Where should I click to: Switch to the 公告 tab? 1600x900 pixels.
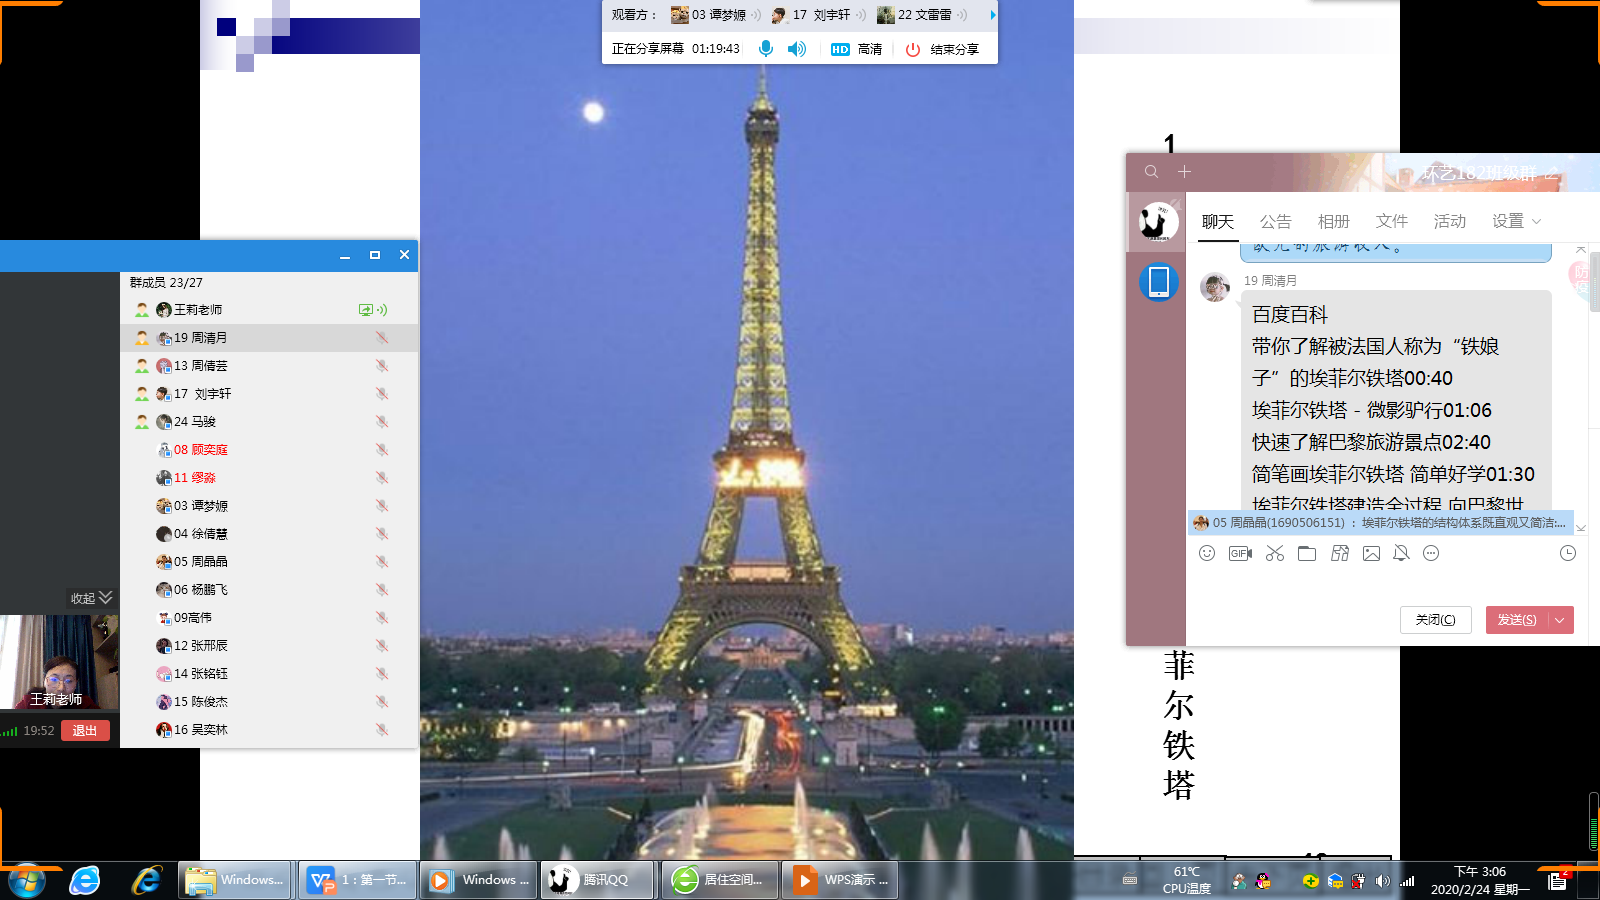pyautogui.click(x=1275, y=221)
